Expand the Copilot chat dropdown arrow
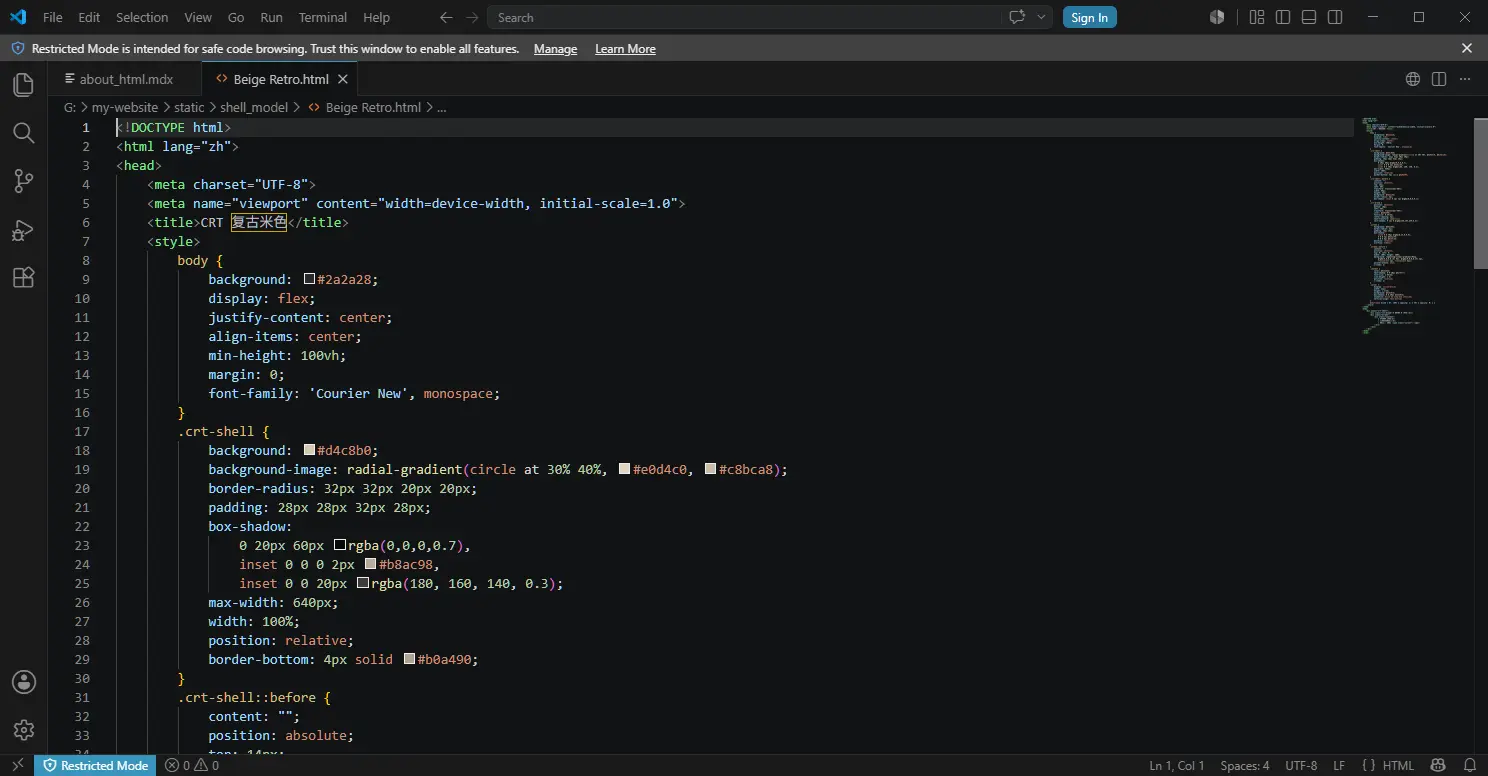The width and height of the screenshot is (1488, 776). click(1043, 17)
